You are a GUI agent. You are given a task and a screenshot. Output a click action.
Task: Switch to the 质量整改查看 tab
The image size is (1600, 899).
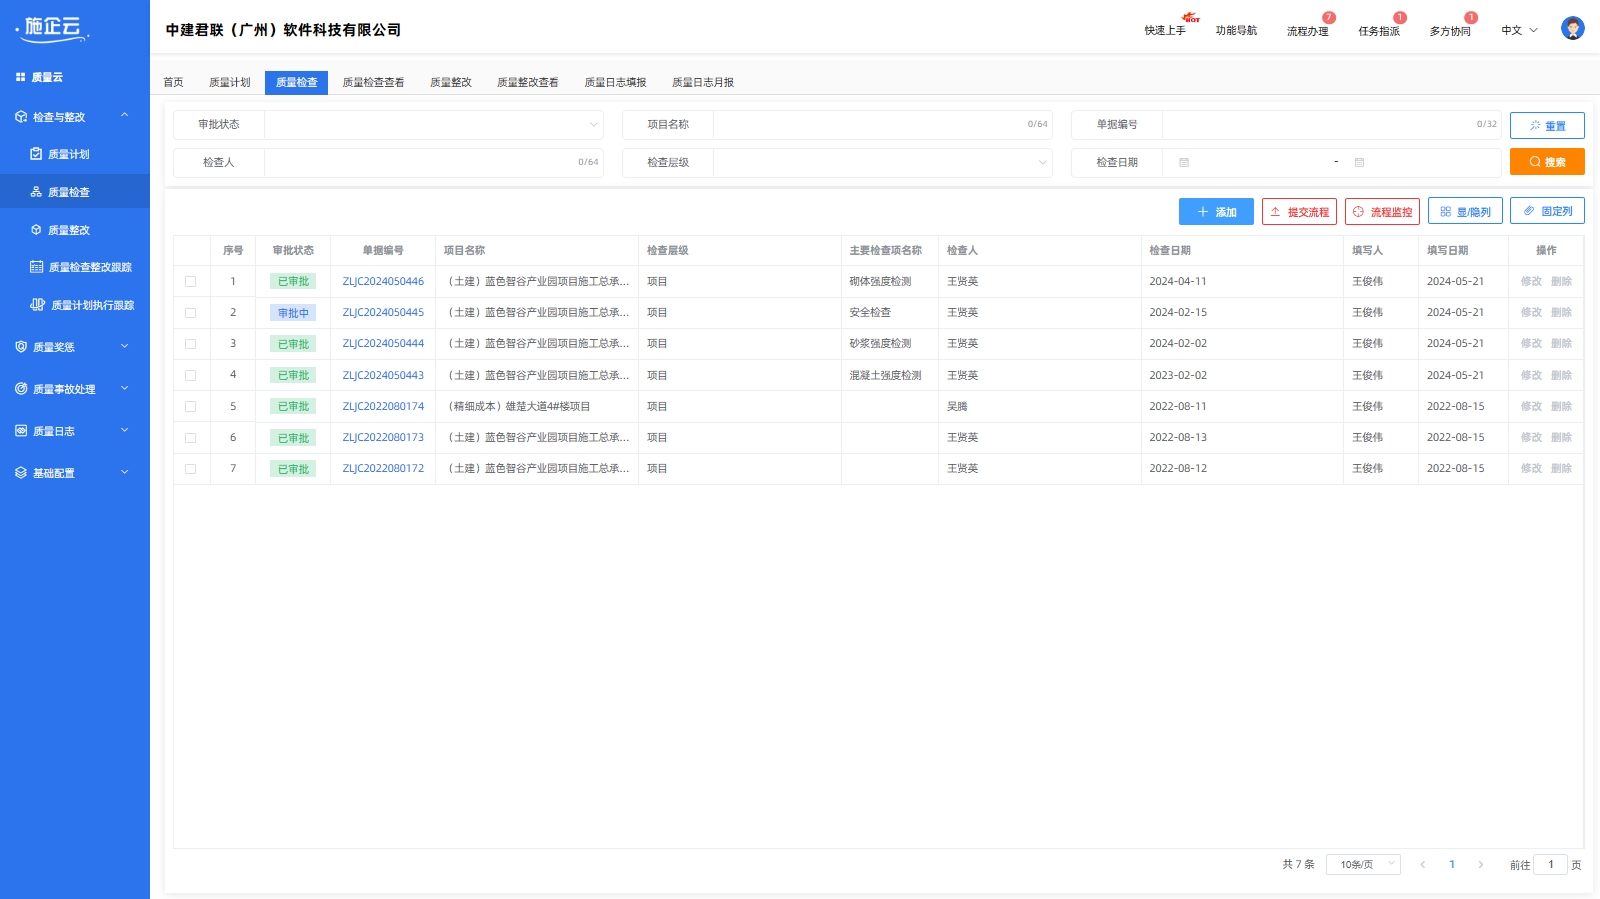coord(527,83)
